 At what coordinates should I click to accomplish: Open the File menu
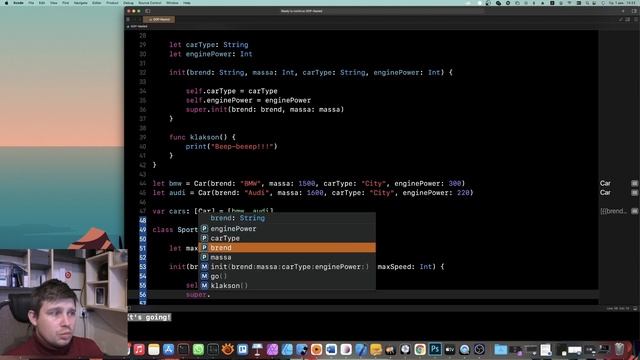[31, 3]
